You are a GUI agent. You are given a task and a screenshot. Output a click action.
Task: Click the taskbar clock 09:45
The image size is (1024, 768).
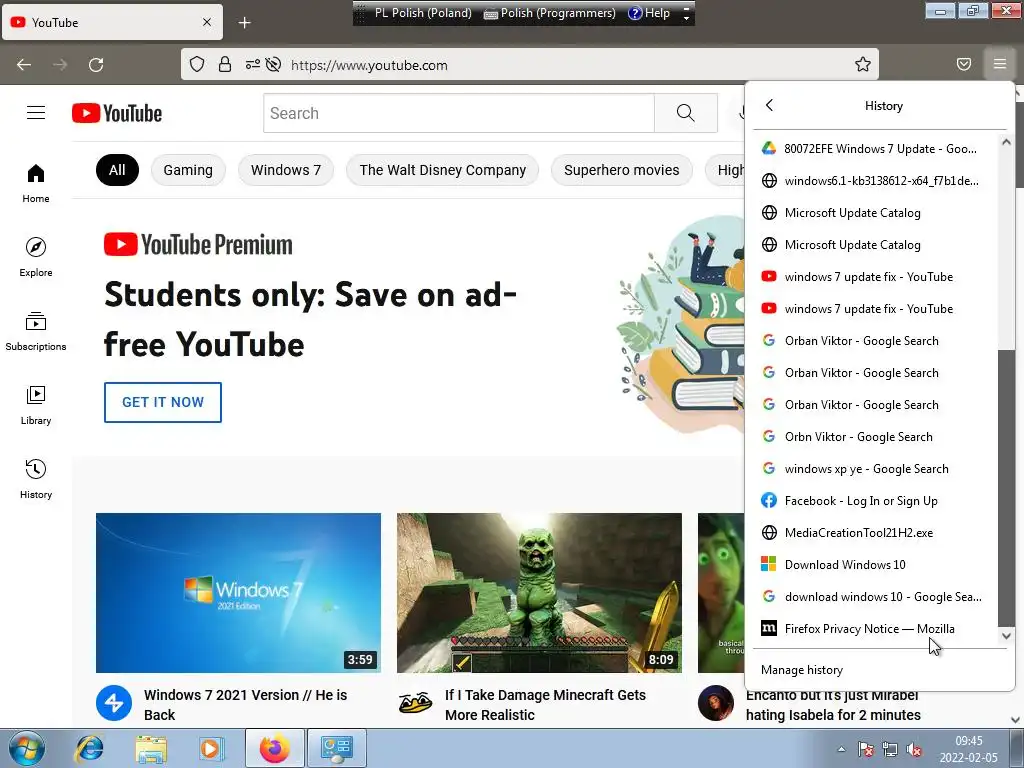(968, 741)
